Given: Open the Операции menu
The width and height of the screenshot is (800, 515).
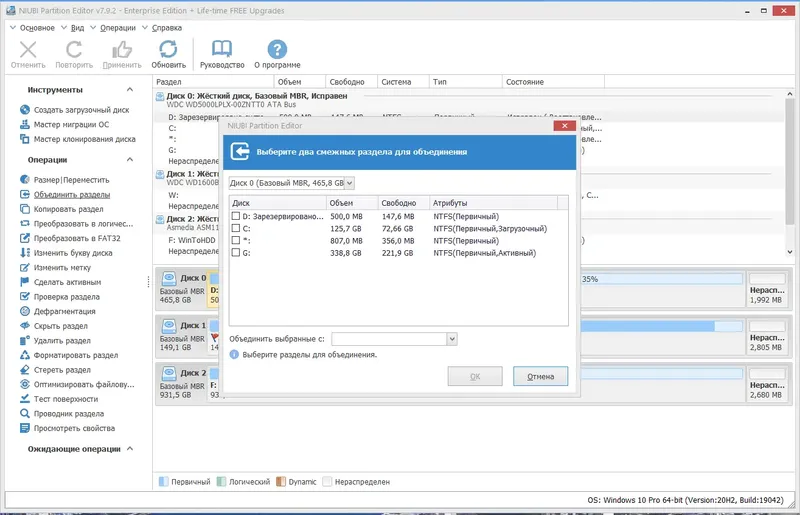Looking at the screenshot, I should coord(118,28).
